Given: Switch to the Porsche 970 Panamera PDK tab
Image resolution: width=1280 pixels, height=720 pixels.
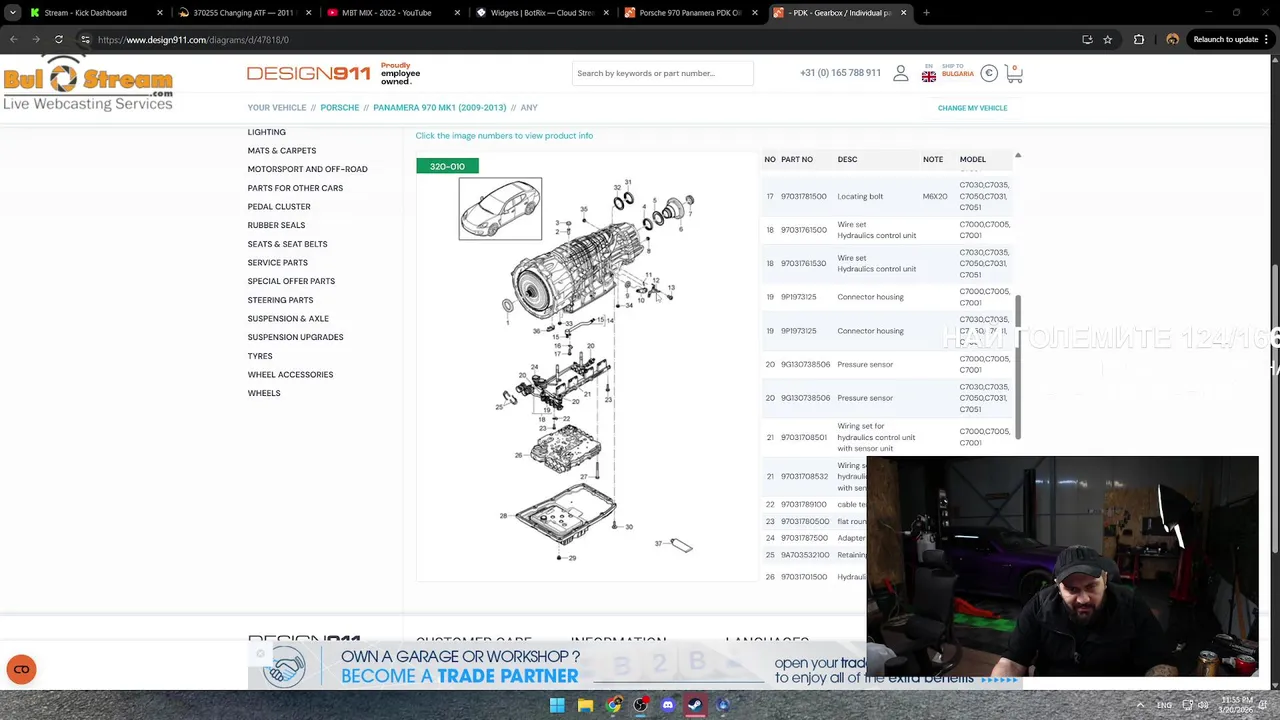Looking at the screenshot, I should click(x=689, y=13).
